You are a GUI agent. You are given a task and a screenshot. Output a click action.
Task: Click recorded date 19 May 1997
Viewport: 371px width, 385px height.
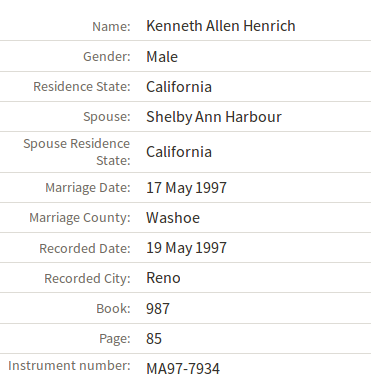click(186, 248)
